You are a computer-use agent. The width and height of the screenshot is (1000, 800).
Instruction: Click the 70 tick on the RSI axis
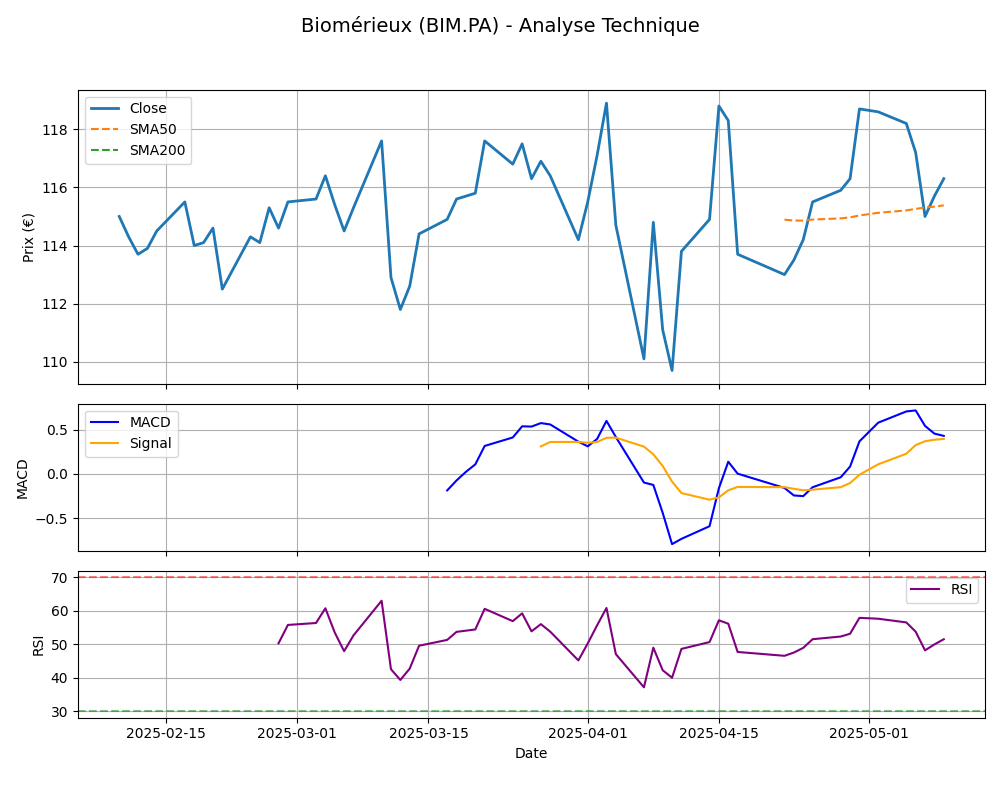(59, 578)
